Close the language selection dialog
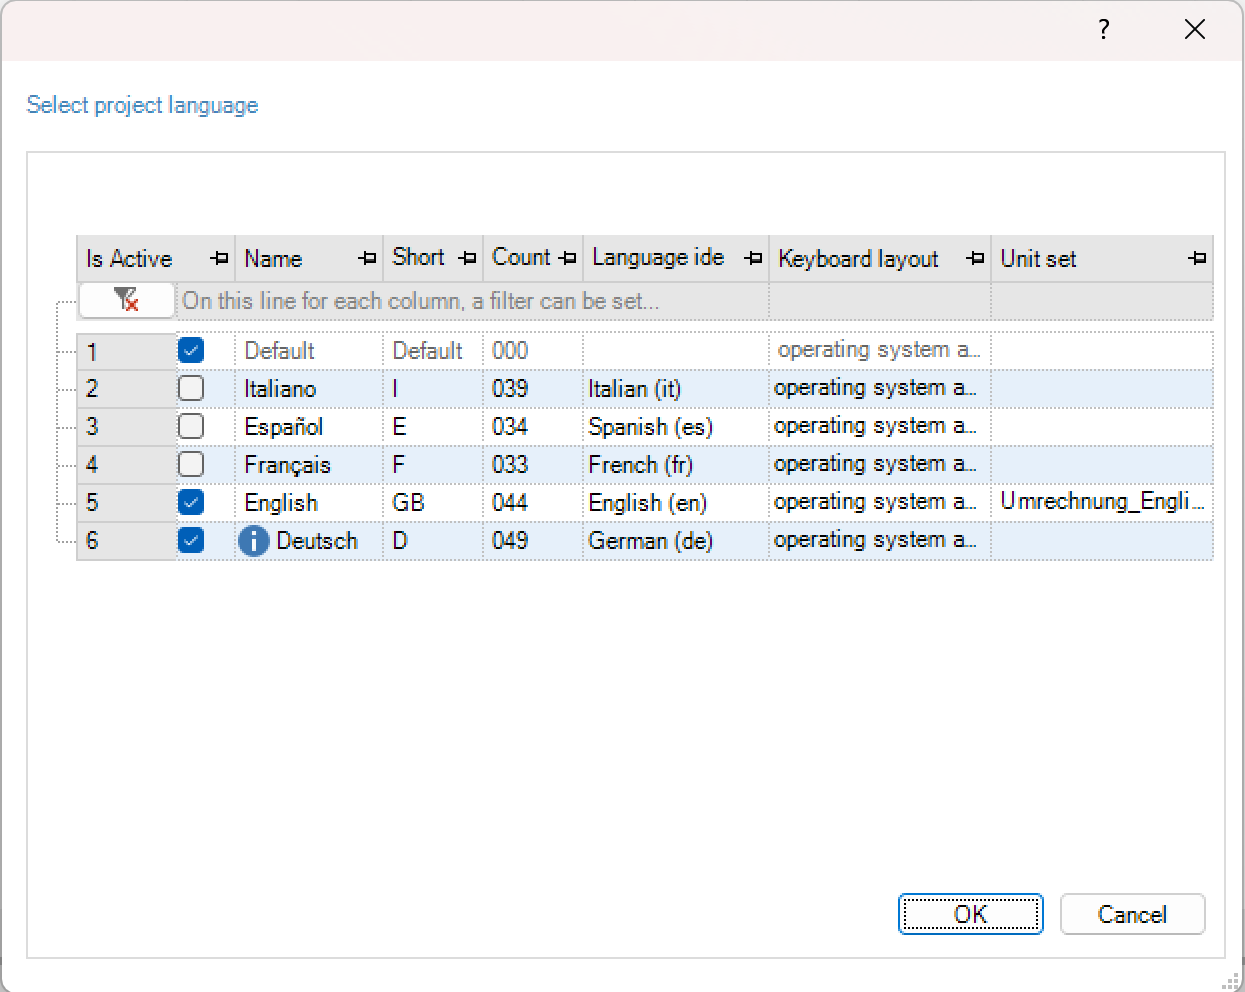This screenshot has height=992, width=1245. [1195, 29]
